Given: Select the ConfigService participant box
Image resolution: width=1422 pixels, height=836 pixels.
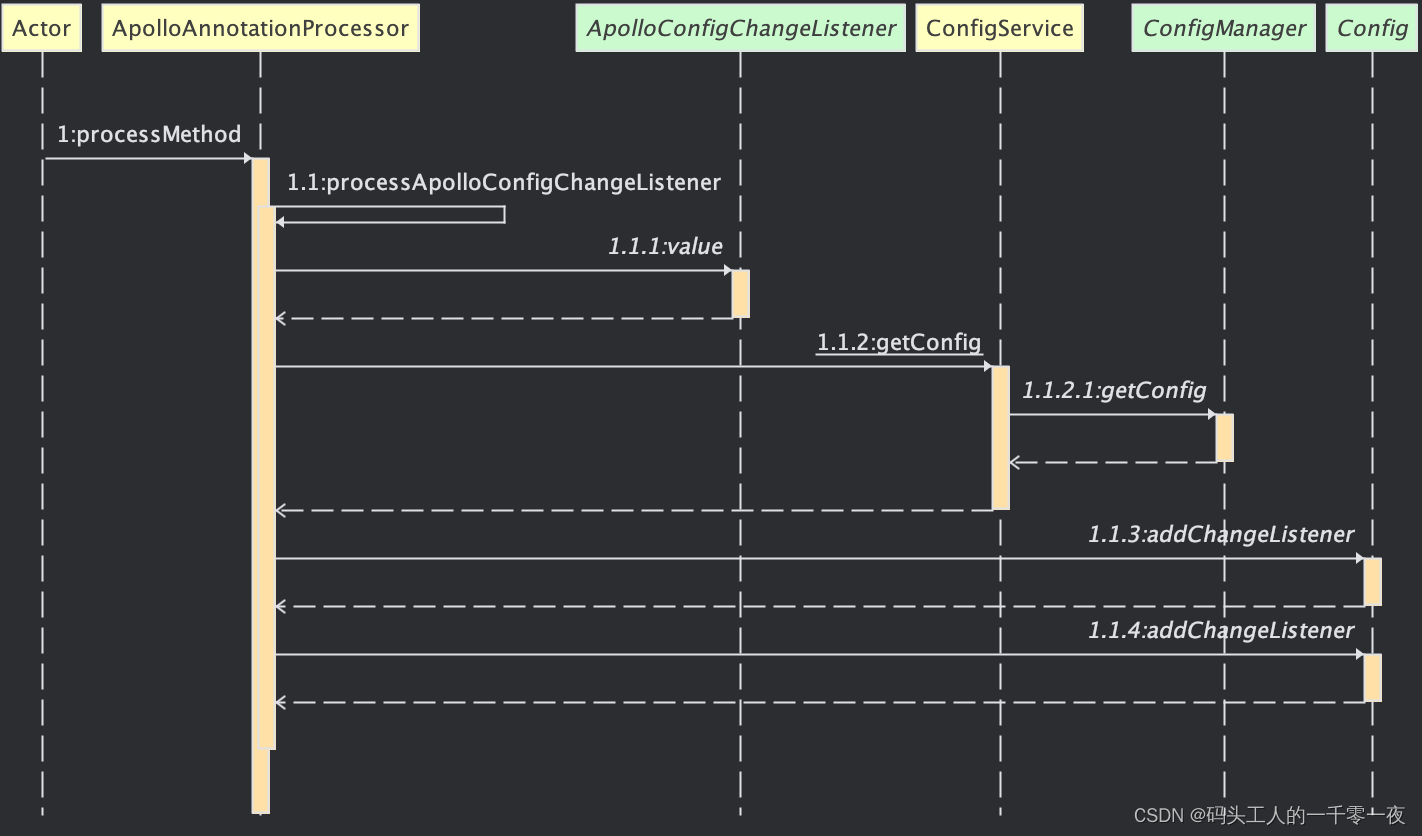Looking at the screenshot, I should click(1000, 28).
